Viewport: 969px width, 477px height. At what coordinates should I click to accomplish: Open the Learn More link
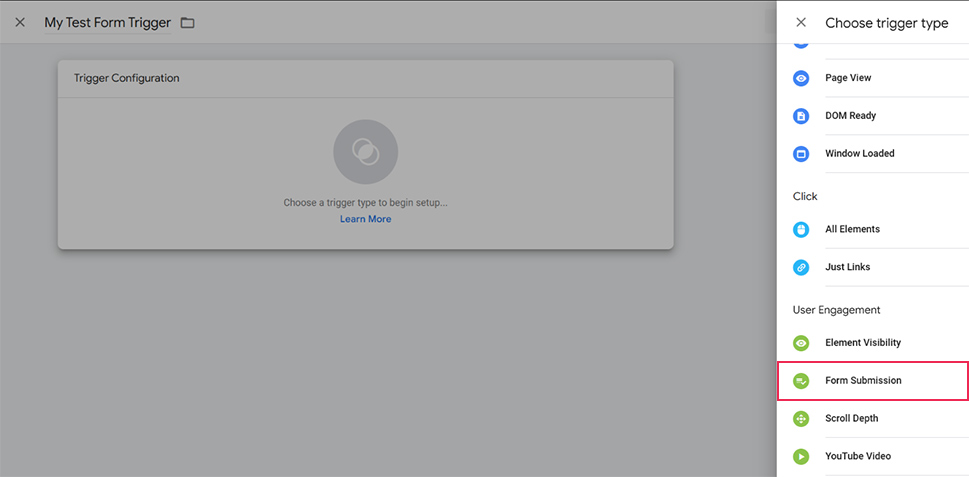click(365, 219)
